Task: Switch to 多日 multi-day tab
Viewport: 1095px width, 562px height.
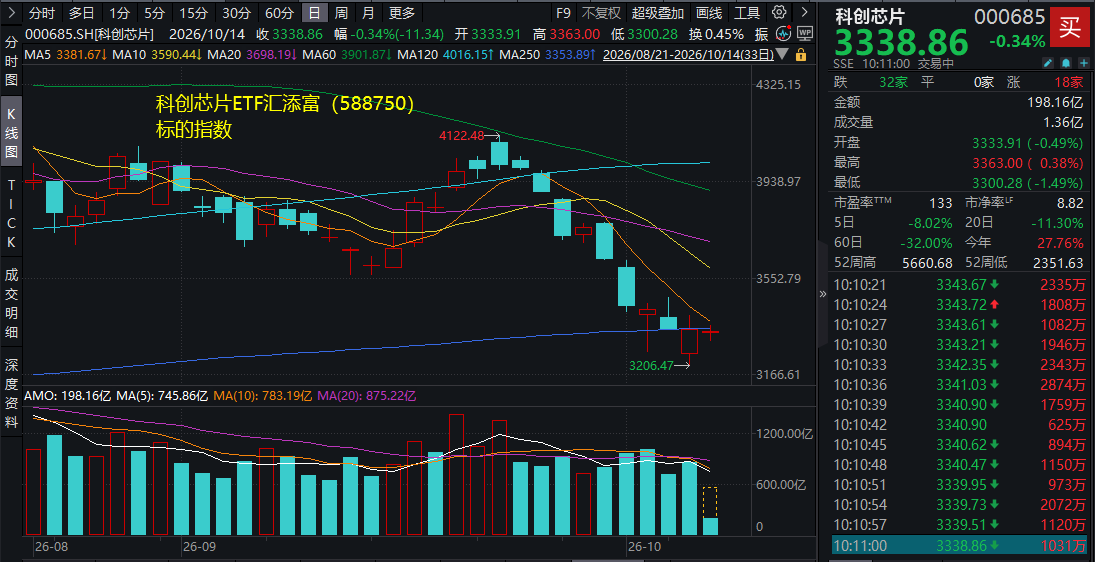Action: coord(82,13)
